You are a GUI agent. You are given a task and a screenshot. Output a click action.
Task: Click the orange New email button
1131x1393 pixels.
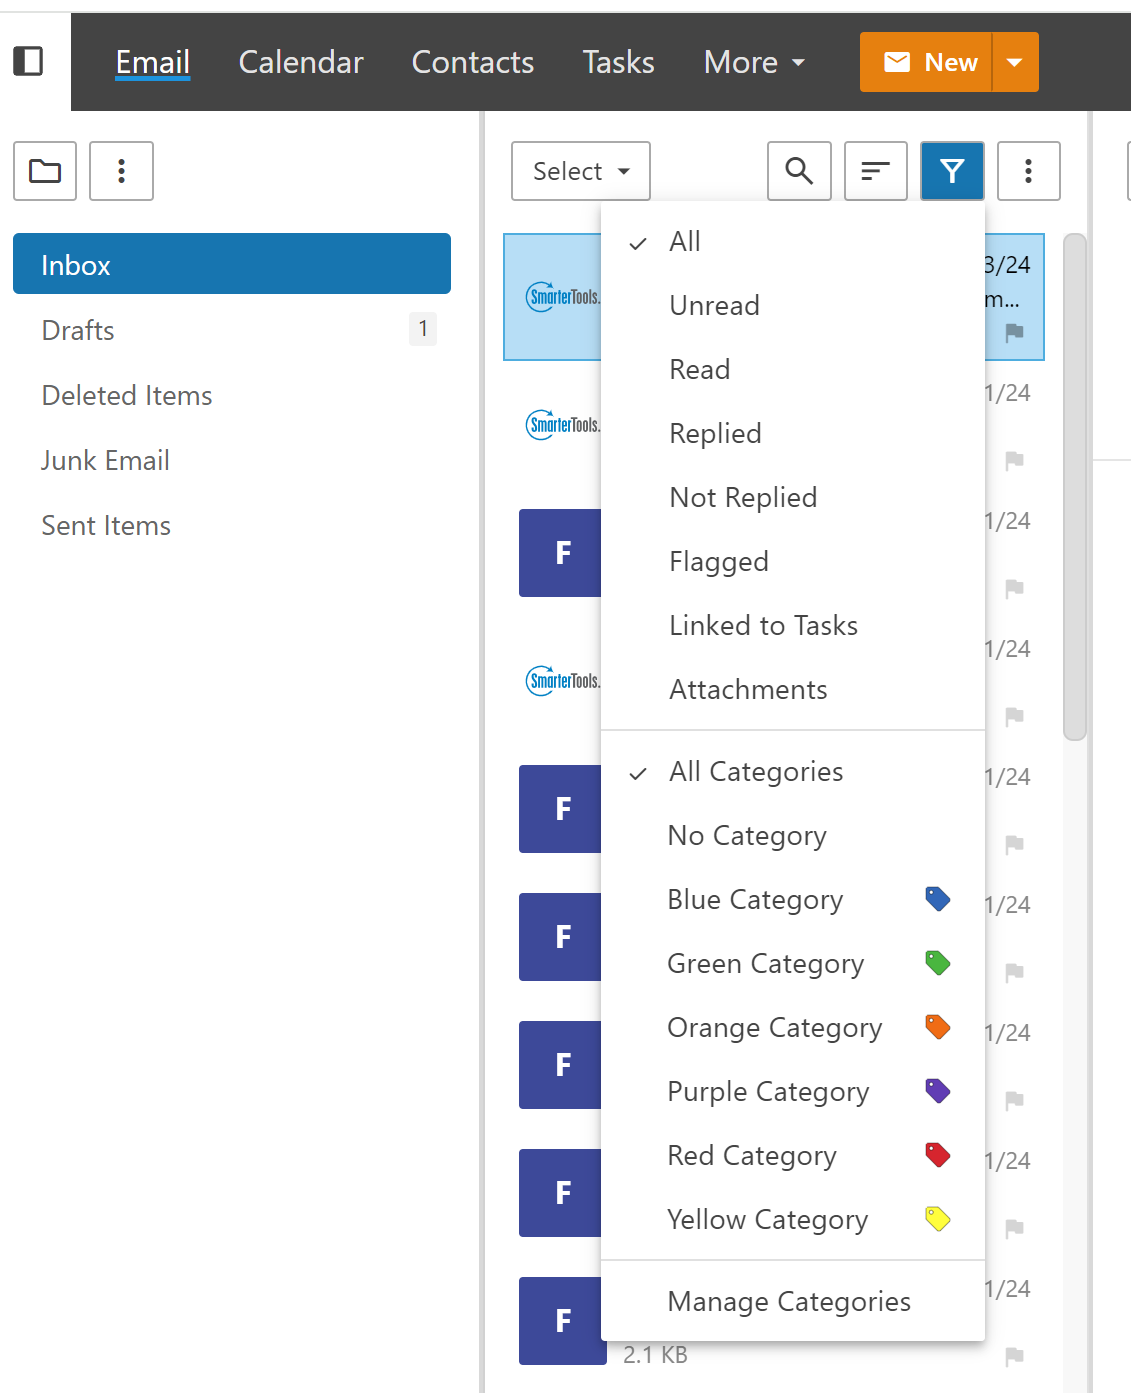(927, 62)
